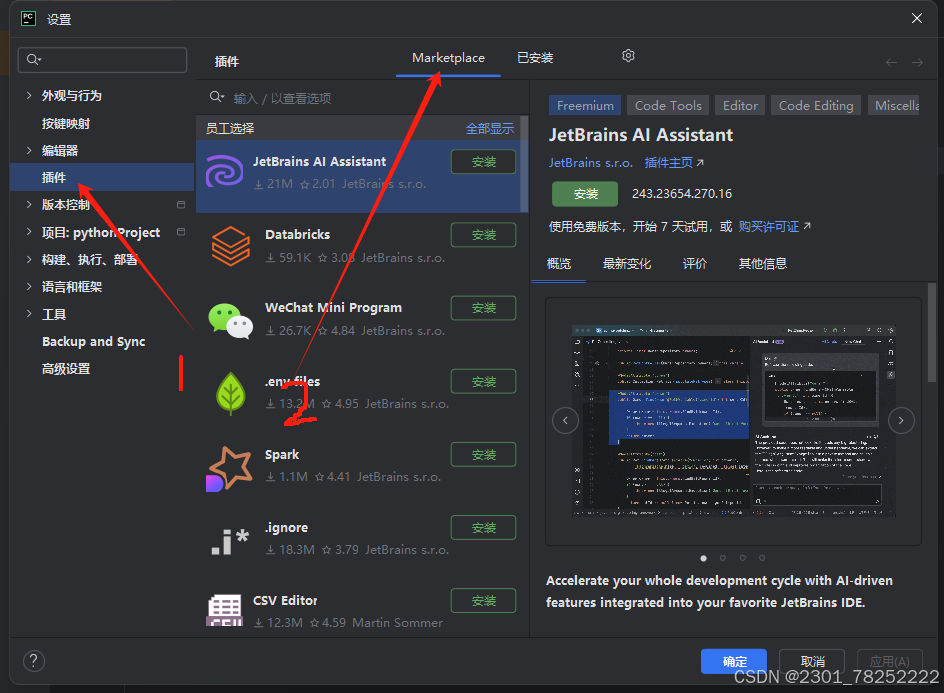Focus the plugin search input field
The image size is (944, 693).
click(362, 98)
